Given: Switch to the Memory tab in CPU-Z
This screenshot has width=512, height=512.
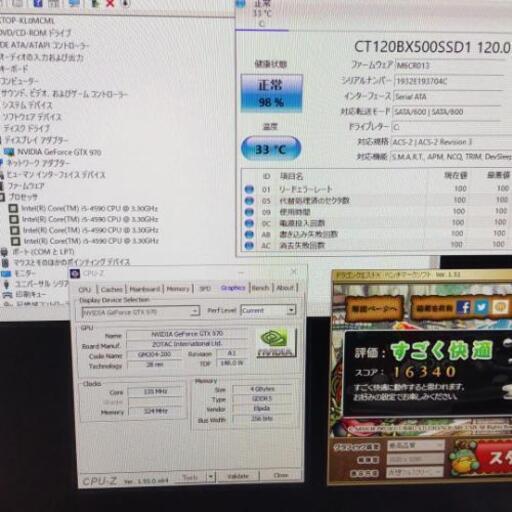Looking at the screenshot, I should [x=178, y=289].
